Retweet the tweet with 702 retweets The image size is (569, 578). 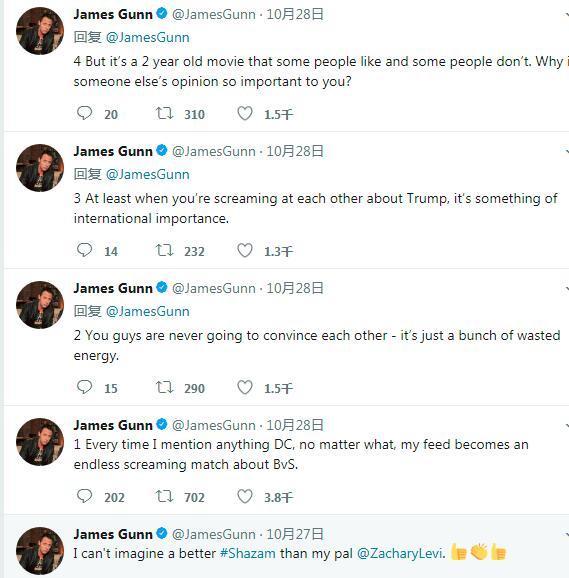pyautogui.click(x=164, y=497)
